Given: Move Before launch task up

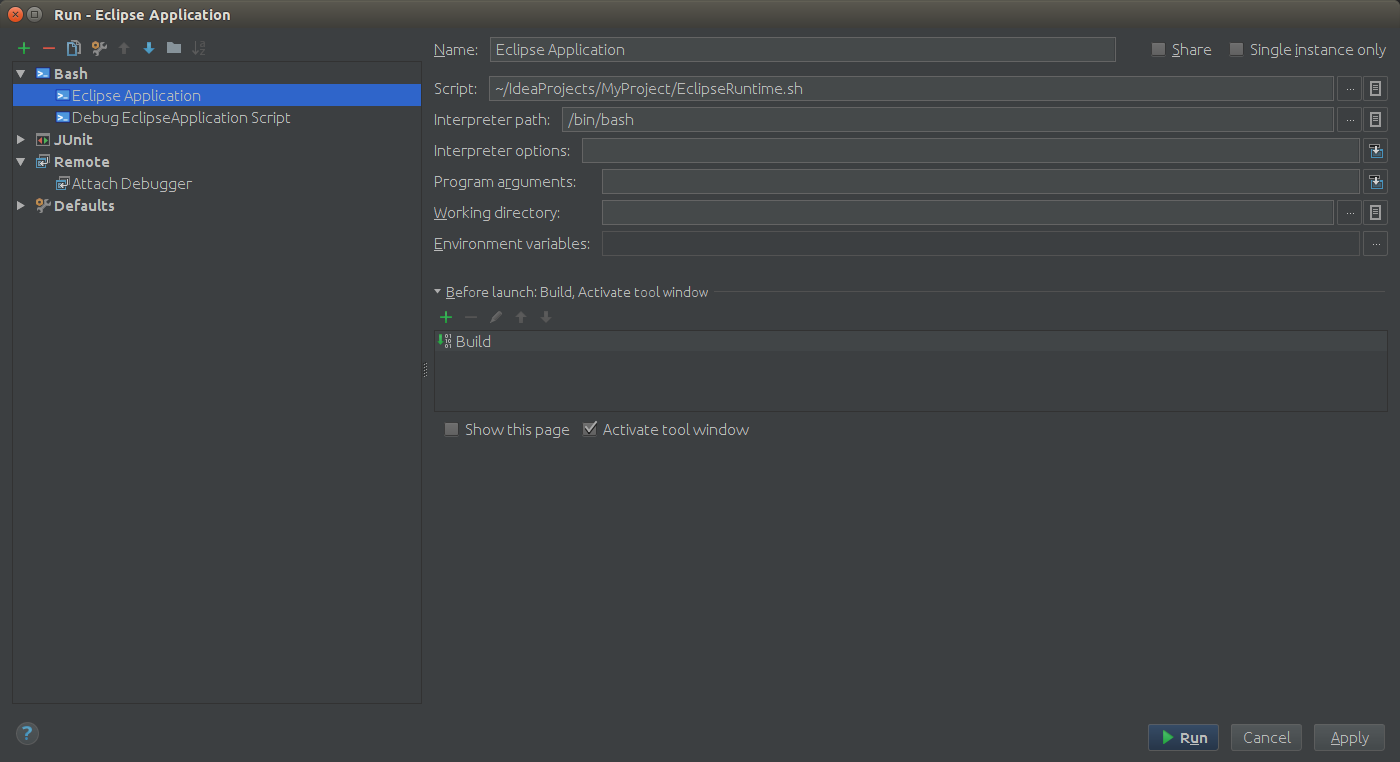Looking at the screenshot, I should point(521,317).
